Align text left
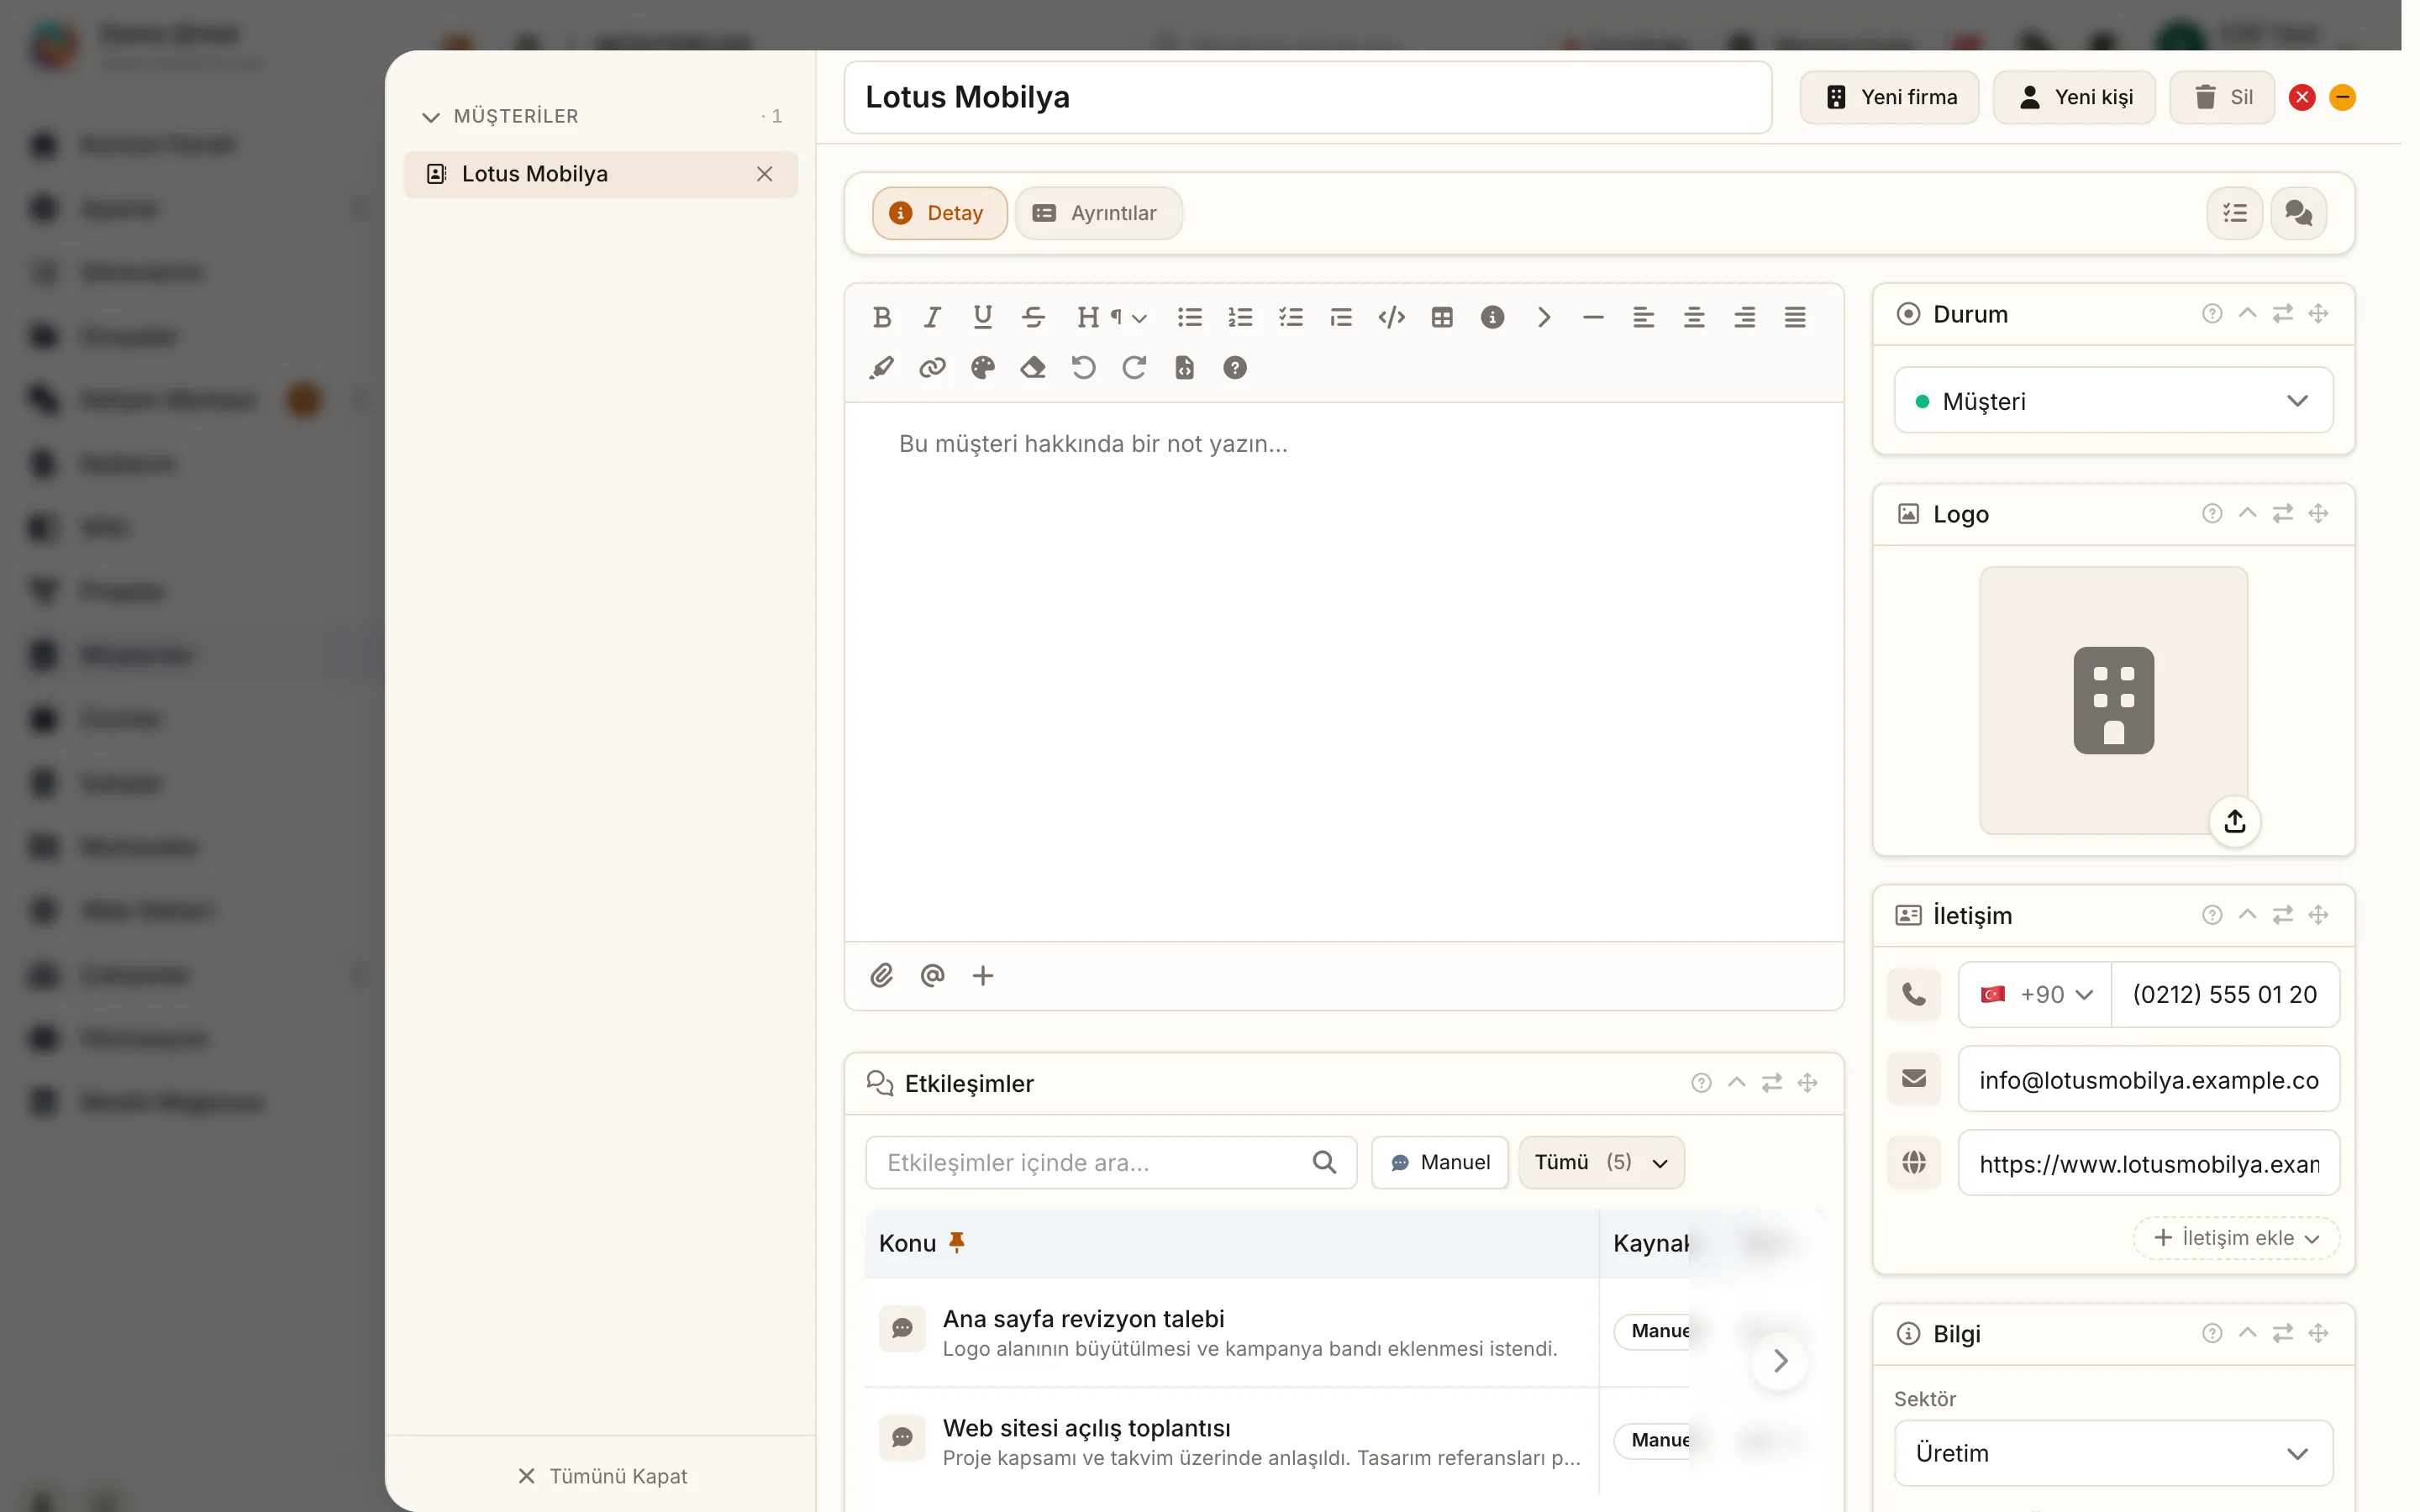Image resolution: width=2420 pixels, height=1512 pixels. pyautogui.click(x=1643, y=317)
